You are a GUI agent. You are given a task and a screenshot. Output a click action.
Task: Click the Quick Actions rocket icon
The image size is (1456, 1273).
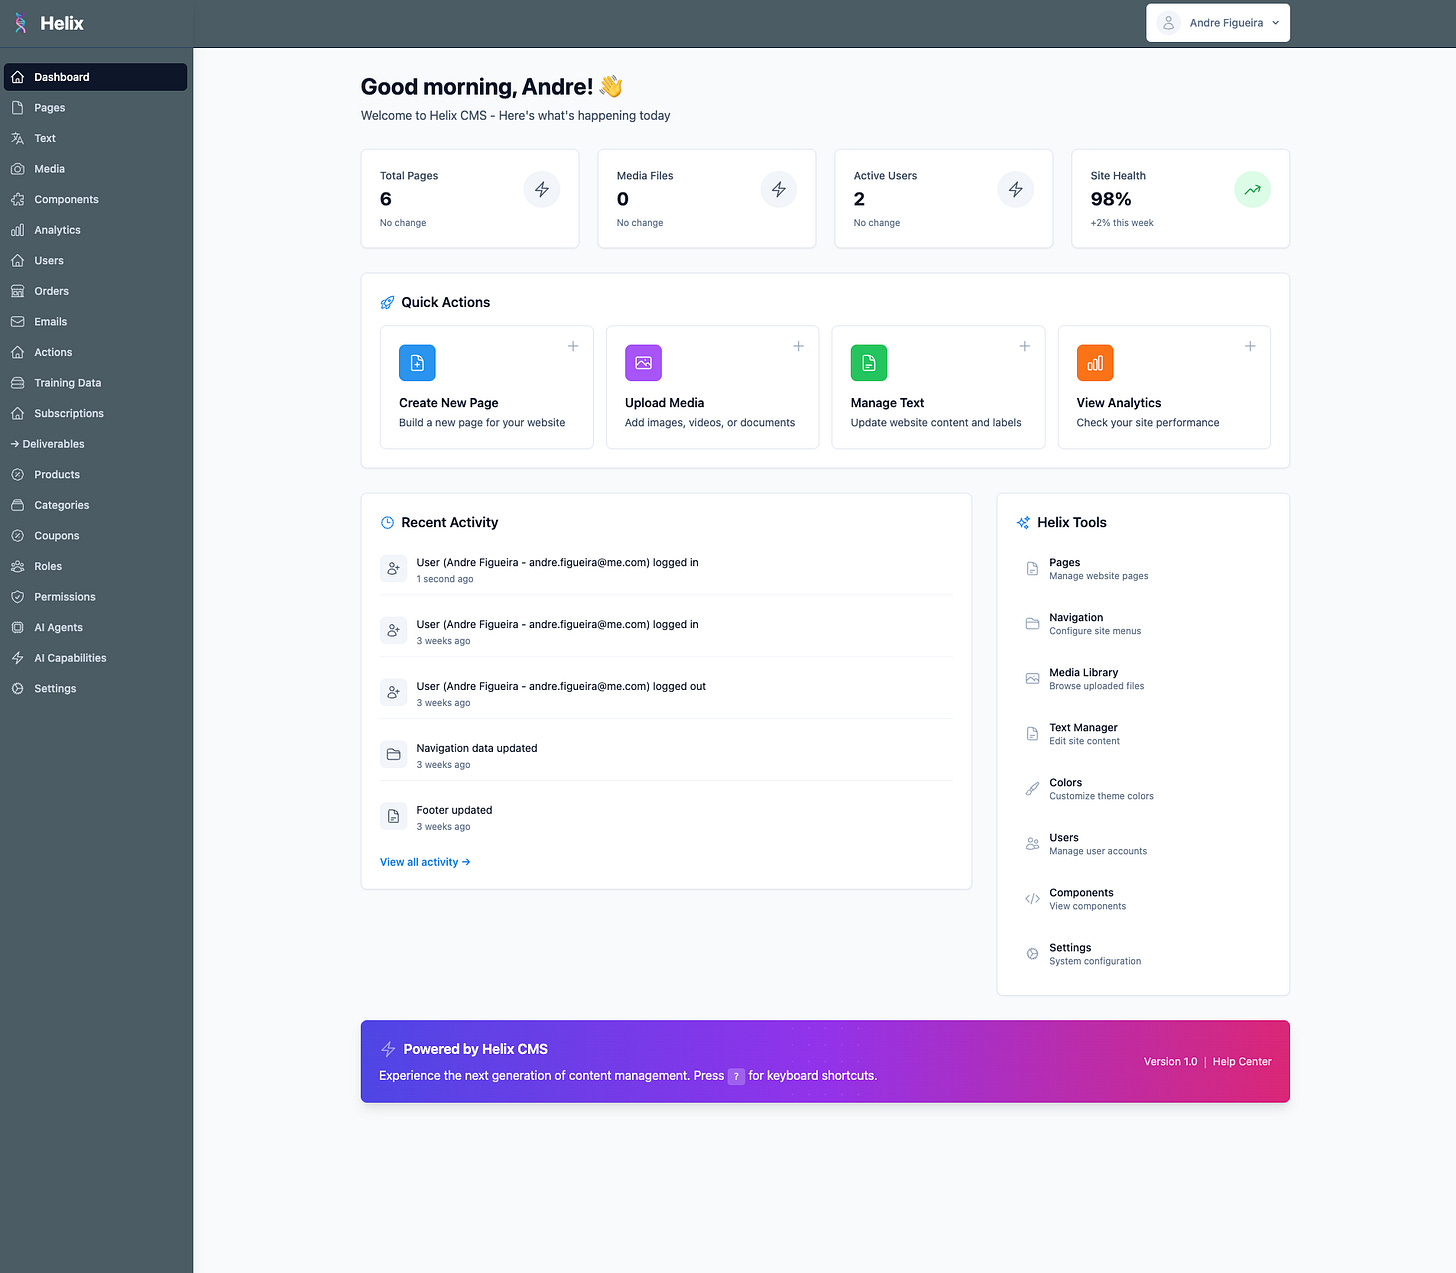(387, 303)
